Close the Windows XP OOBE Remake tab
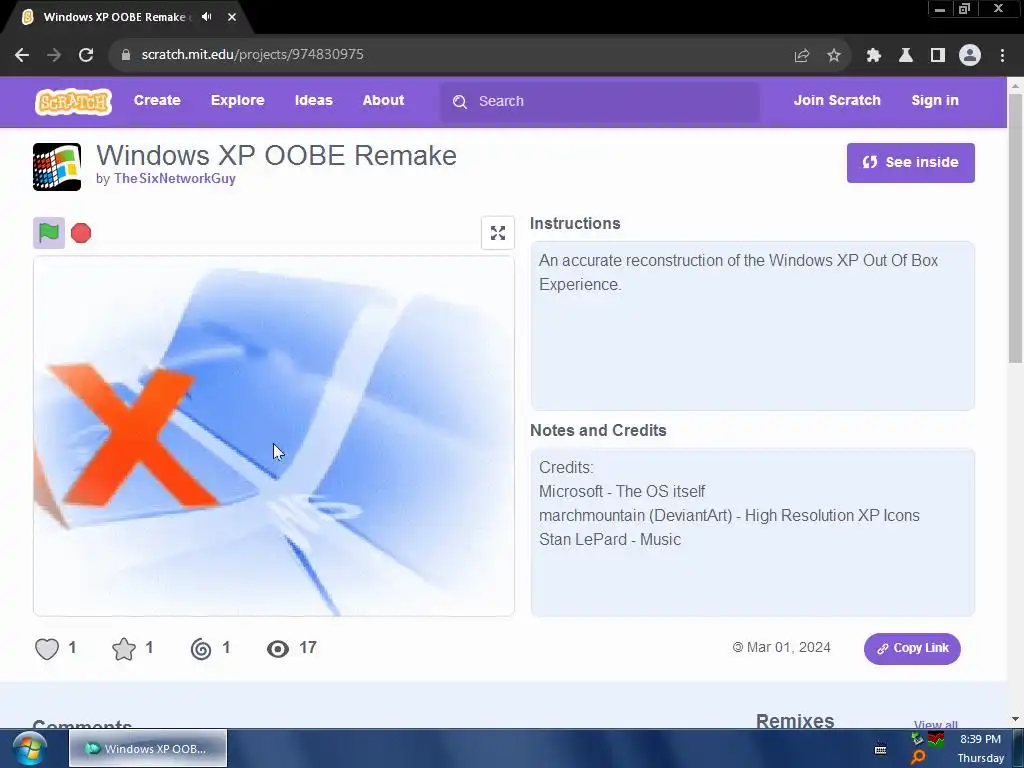1024x768 pixels. [x=232, y=17]
